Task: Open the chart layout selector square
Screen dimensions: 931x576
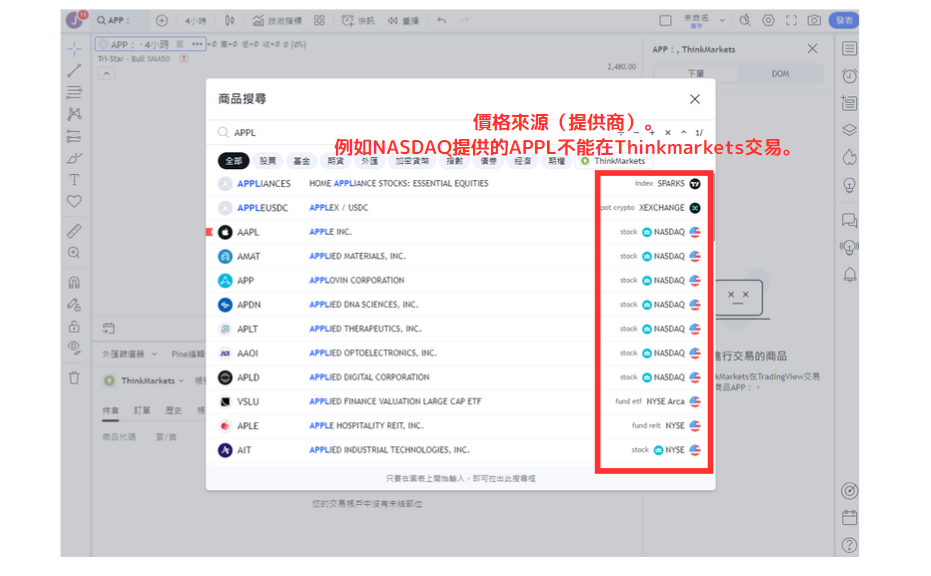Action: point(665,20)
